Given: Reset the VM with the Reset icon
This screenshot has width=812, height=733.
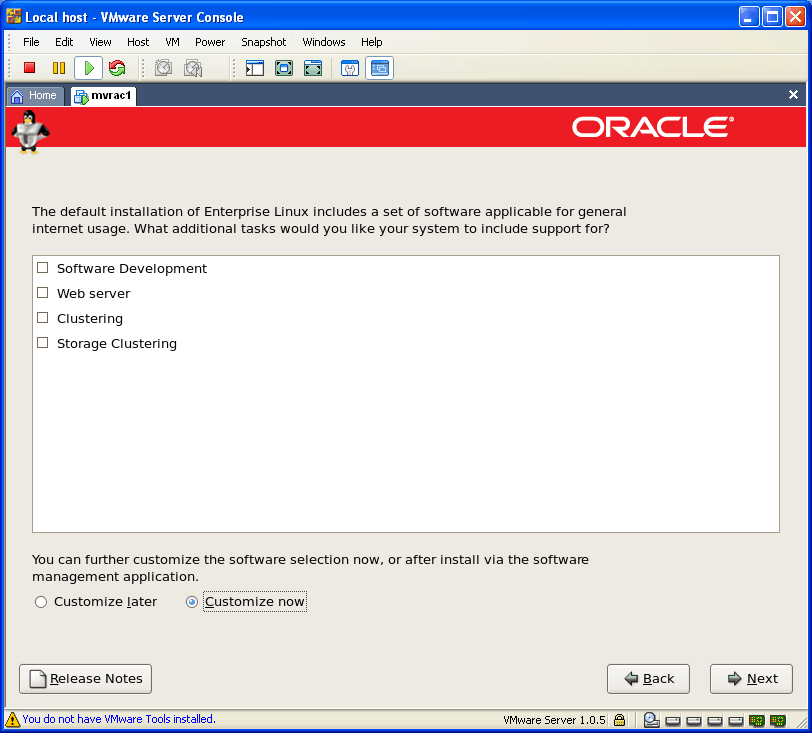Looking at the screenshot, I should [117, 68].
